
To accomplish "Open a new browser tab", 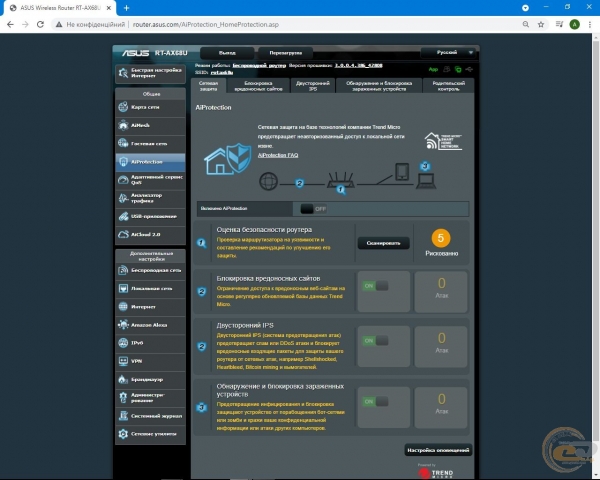I will (126, 8).
